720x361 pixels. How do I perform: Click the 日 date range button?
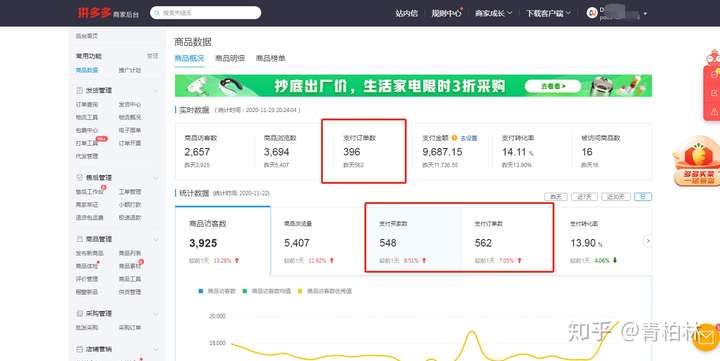point(643,197)
